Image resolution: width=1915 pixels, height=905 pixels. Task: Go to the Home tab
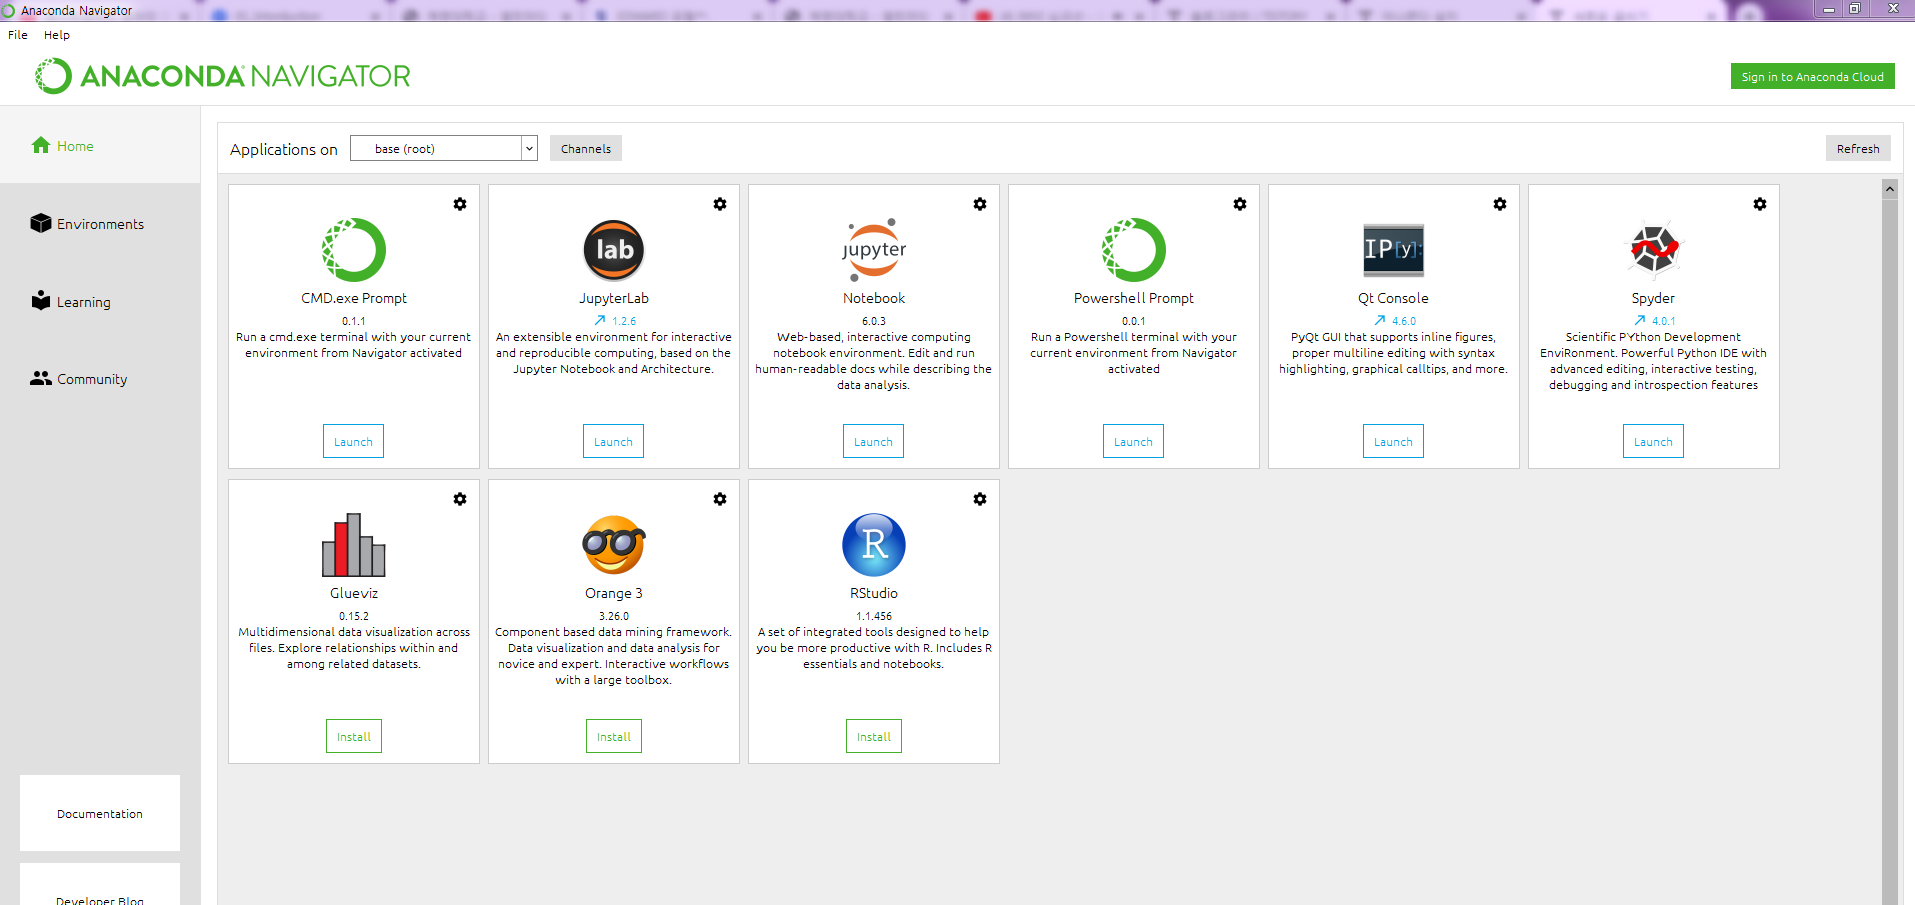pyautogui.click(x=100, y=145)
